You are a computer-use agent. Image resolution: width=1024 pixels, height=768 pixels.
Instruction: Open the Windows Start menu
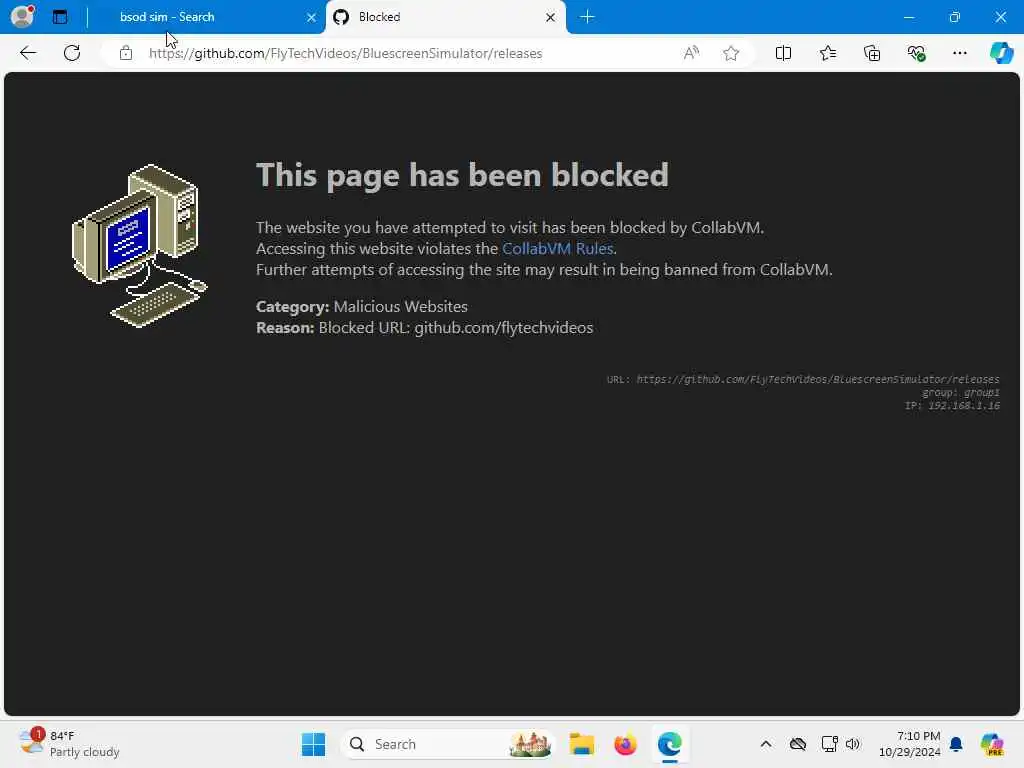coord(313,744)
